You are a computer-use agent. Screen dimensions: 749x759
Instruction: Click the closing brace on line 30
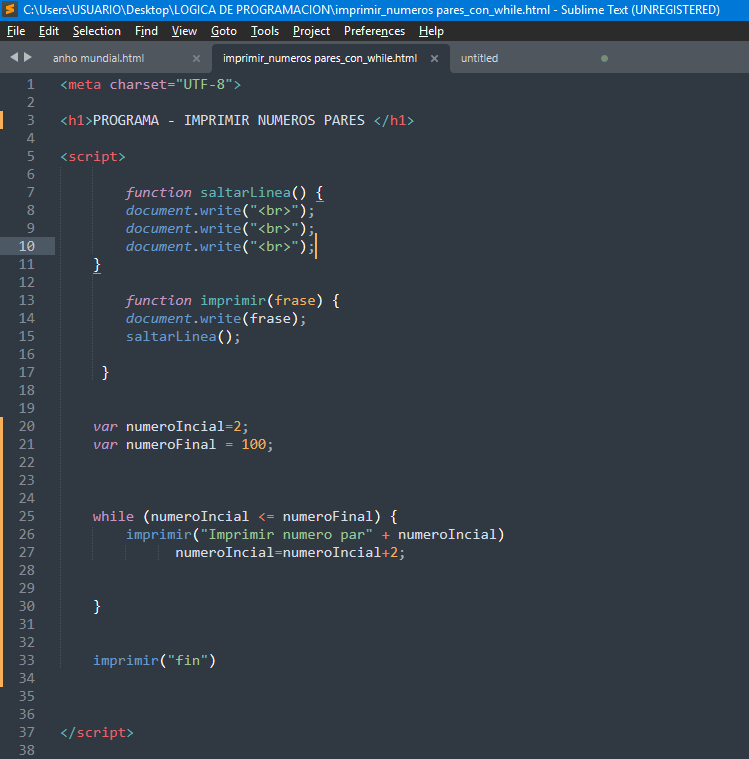[97, 606]
